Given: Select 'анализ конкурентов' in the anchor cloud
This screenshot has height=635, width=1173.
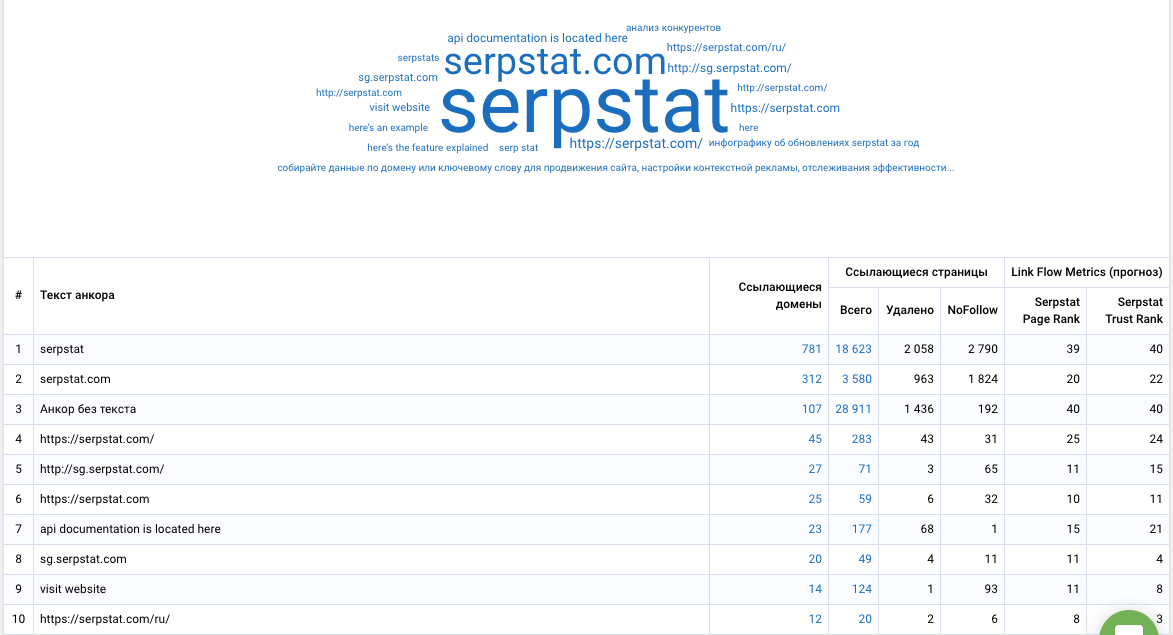Looking at the screenshot, I should (x=673, y=28).
